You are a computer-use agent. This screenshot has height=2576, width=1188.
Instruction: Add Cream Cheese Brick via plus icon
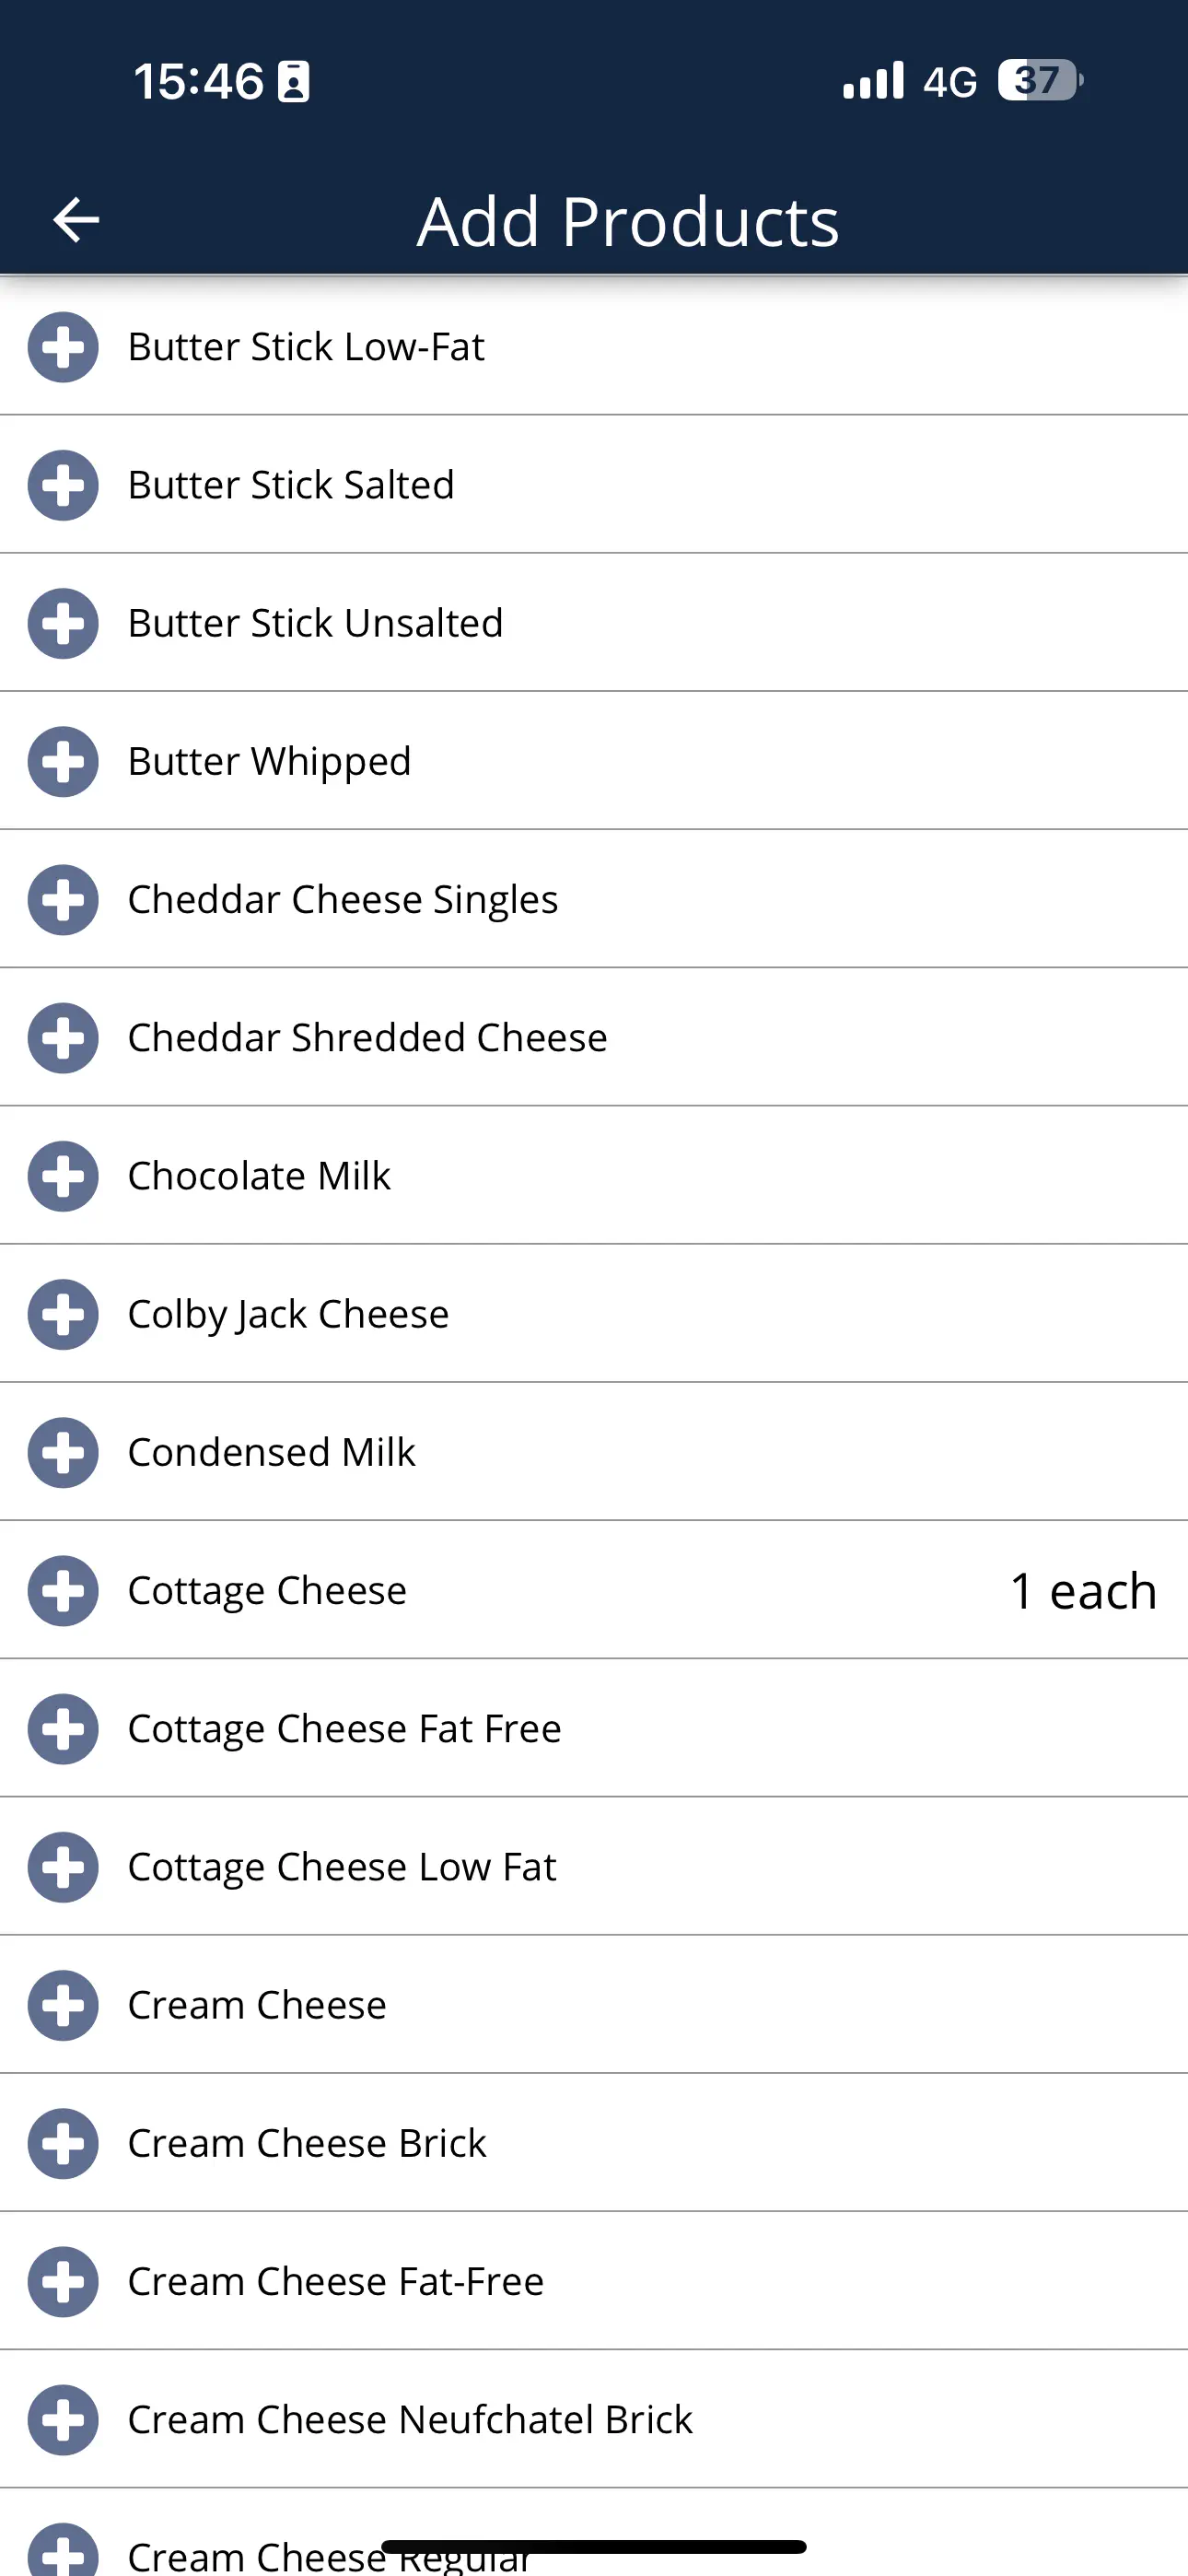(63, 2142)
